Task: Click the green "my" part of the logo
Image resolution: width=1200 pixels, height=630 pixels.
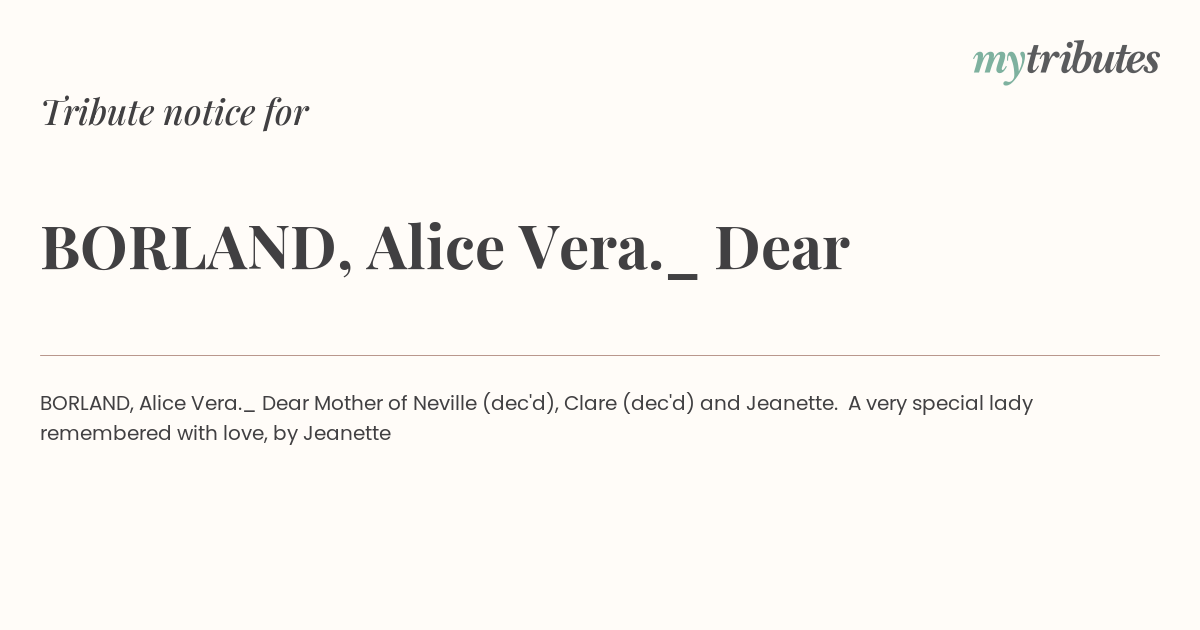Action: (999, 63)
